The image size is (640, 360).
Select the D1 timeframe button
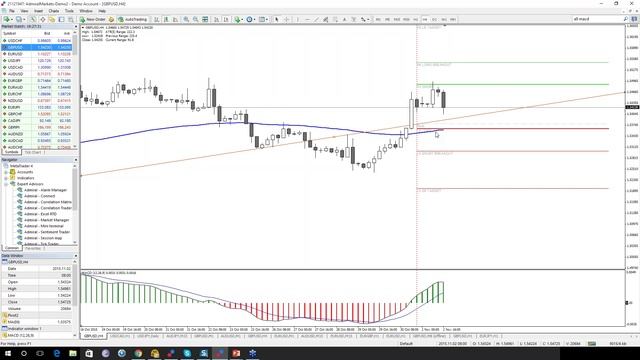coord(434,19)
